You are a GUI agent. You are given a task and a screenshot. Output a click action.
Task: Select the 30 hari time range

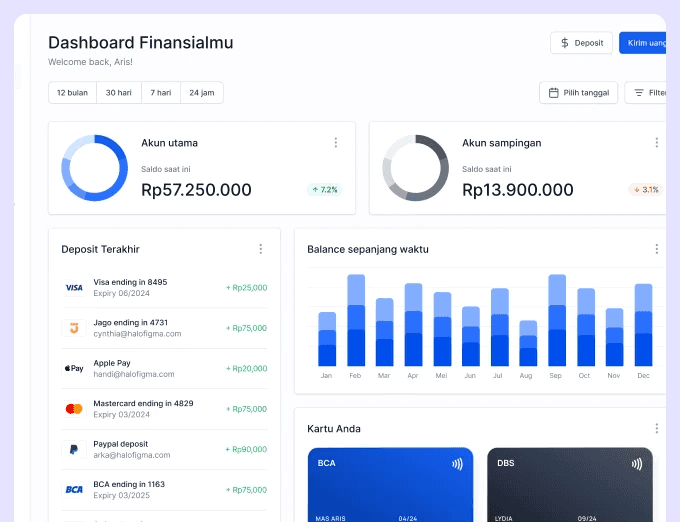(118, 93)
